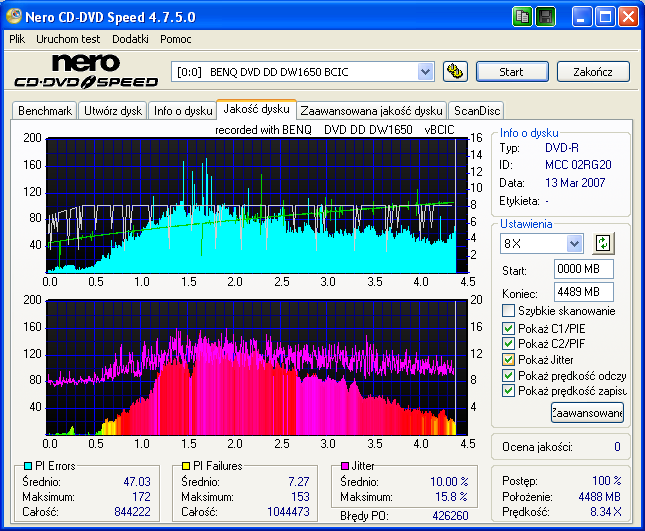Click the date 13 Mar 2007

click(575, 183)
